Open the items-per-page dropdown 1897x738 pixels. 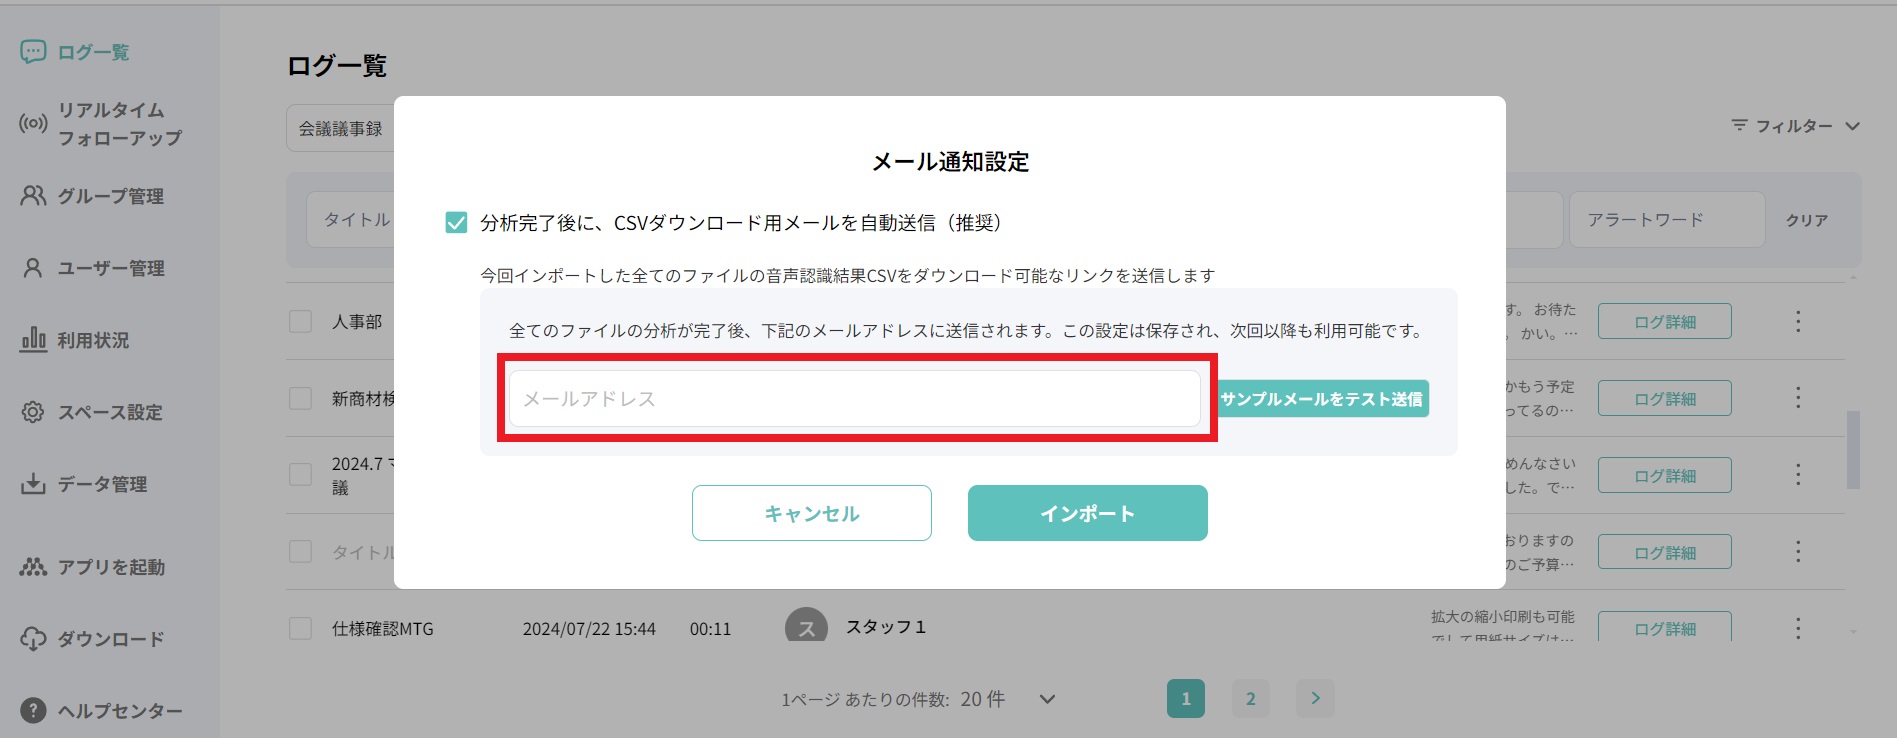1047,699
